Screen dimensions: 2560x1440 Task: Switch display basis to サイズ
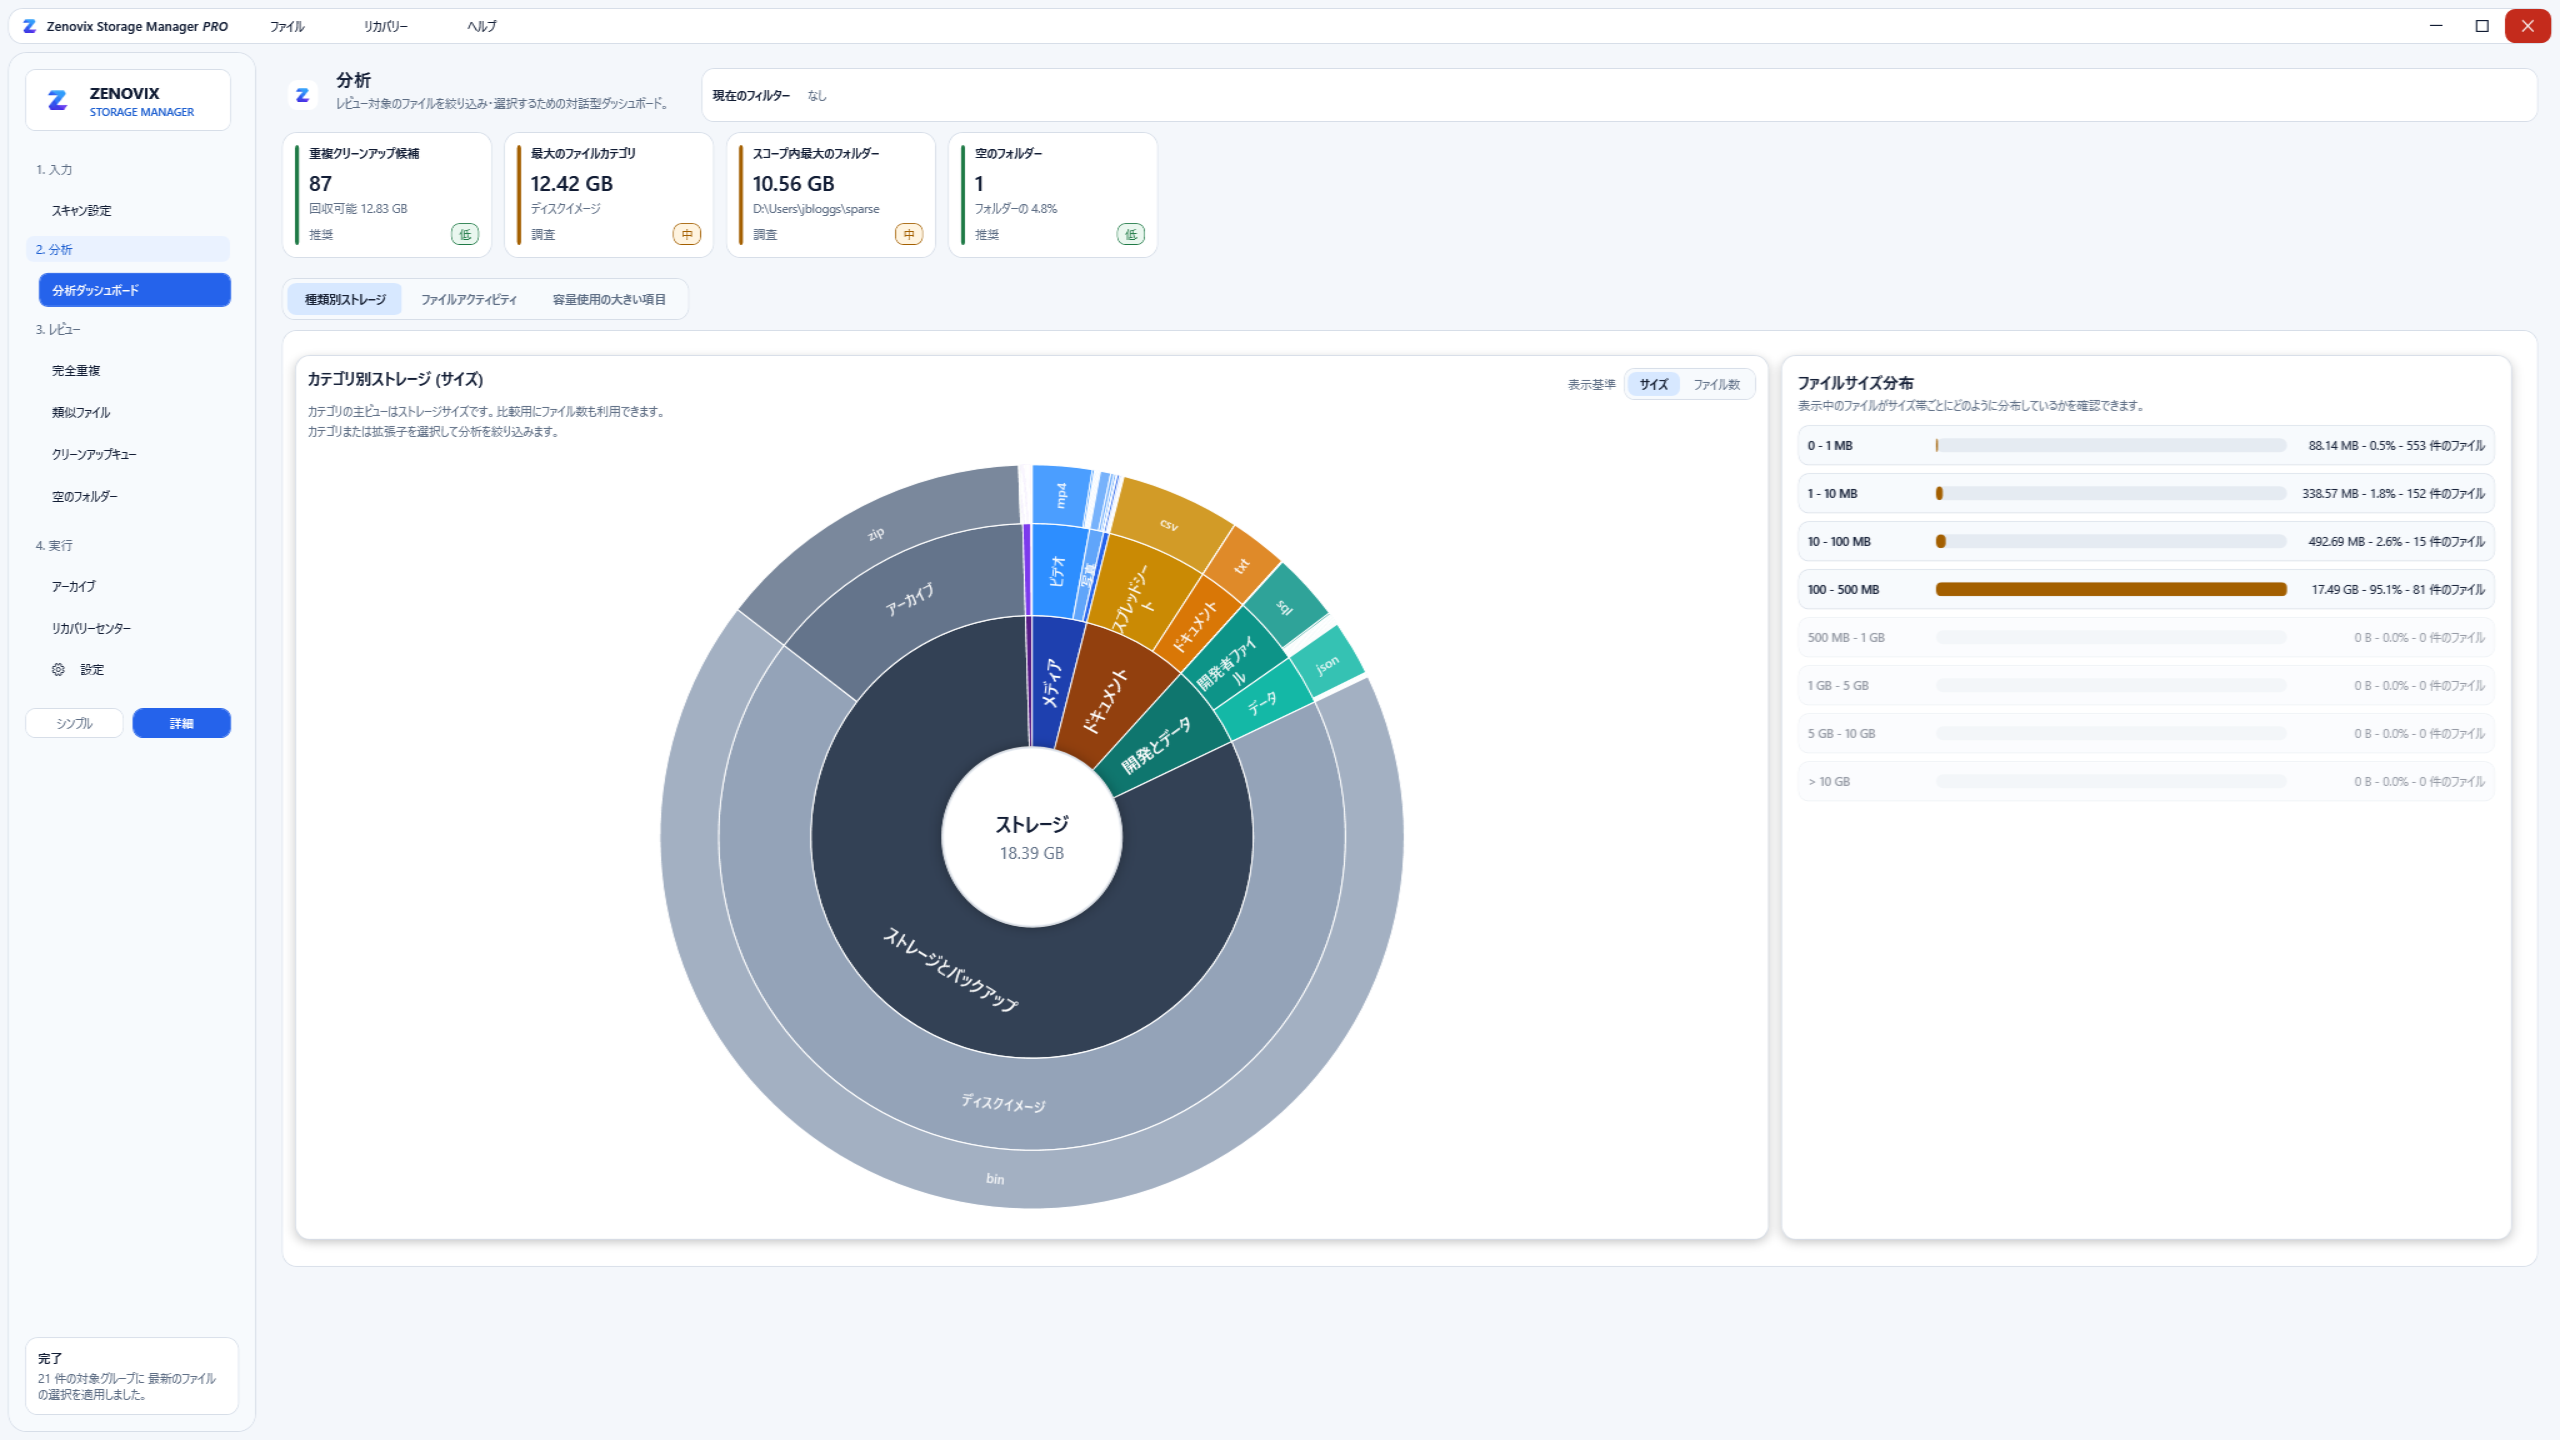click(x=1654, y=384)
